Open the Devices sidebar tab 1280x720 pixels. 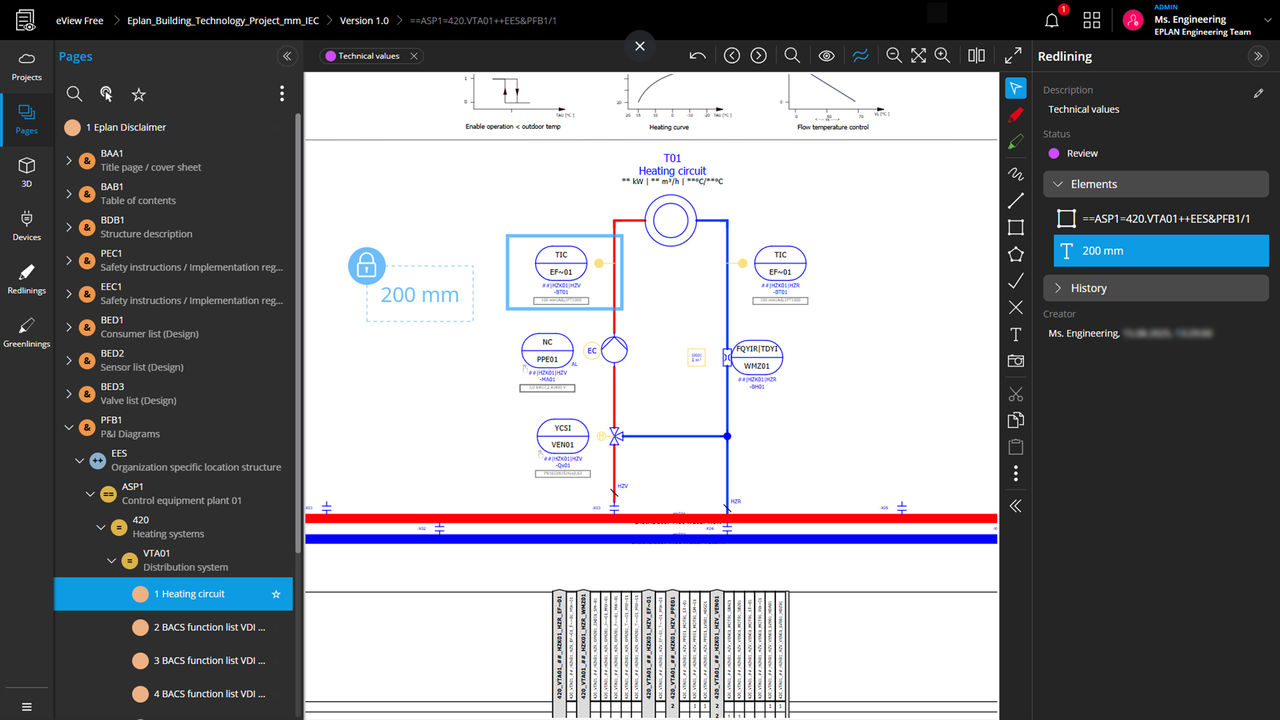(x=27, y=225)
